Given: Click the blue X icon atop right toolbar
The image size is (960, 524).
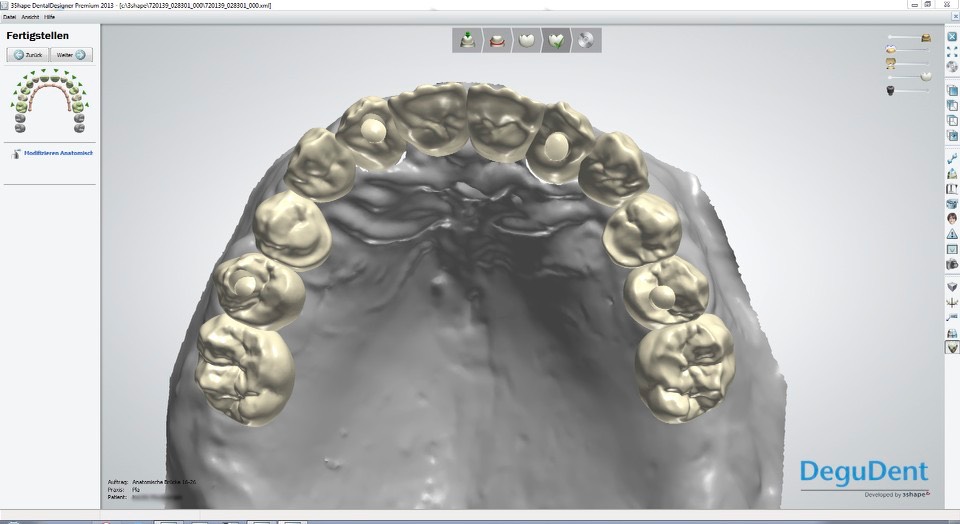Looking at the screenshot, I should click(x=952, y=37).
